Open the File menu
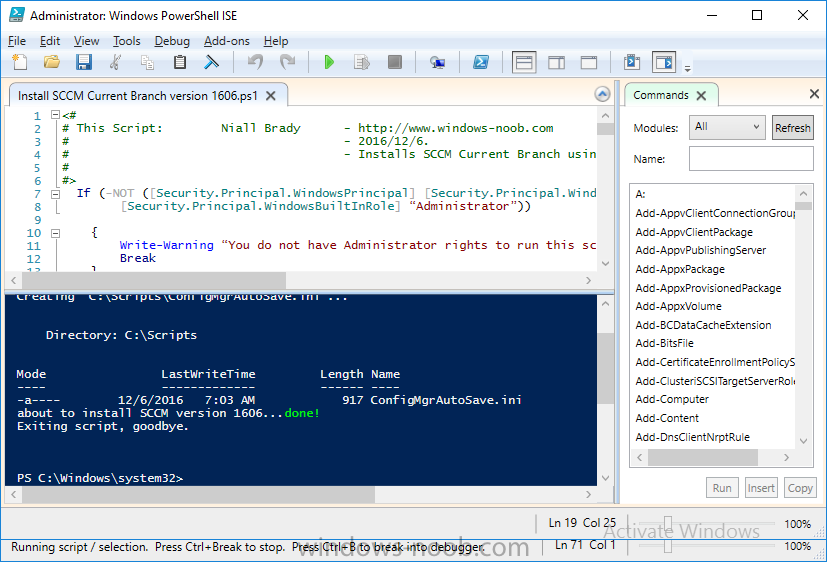This screenshot has height=562, width=827. coord(17,41)
